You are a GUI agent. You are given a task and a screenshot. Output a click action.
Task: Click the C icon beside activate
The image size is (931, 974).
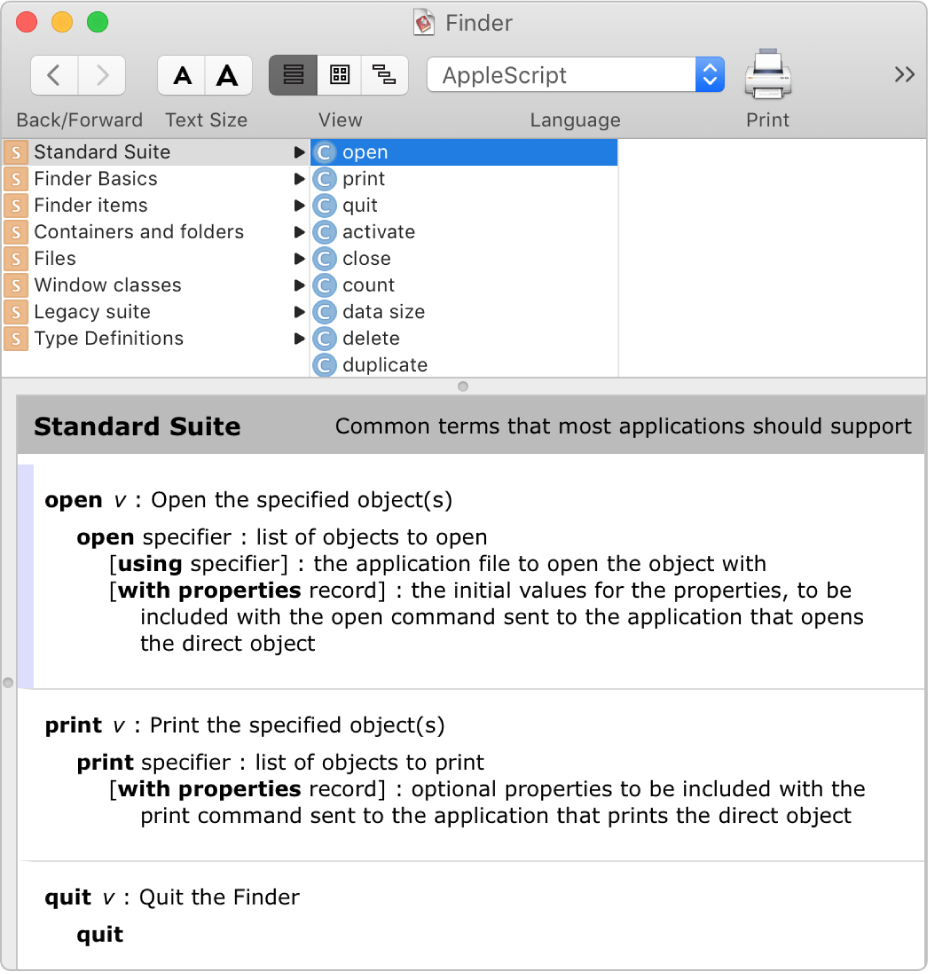pos(324,232)
